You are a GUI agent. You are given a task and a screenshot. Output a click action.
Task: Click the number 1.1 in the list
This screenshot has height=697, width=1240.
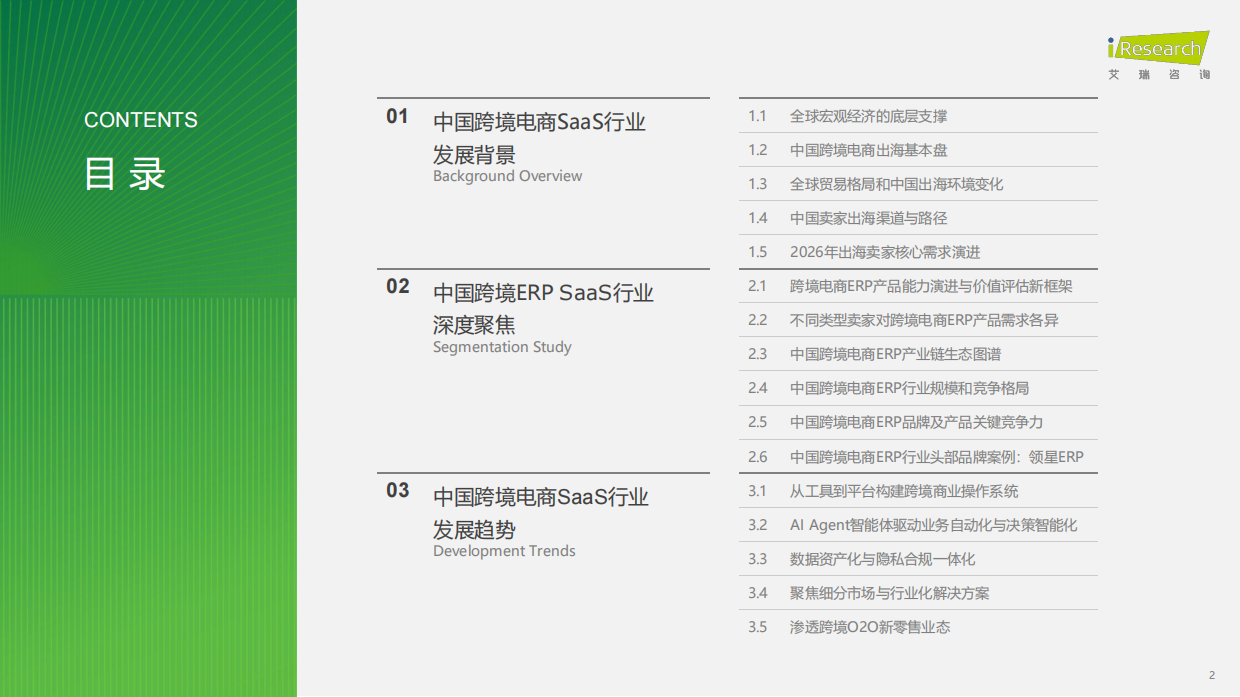coord(757,116)
